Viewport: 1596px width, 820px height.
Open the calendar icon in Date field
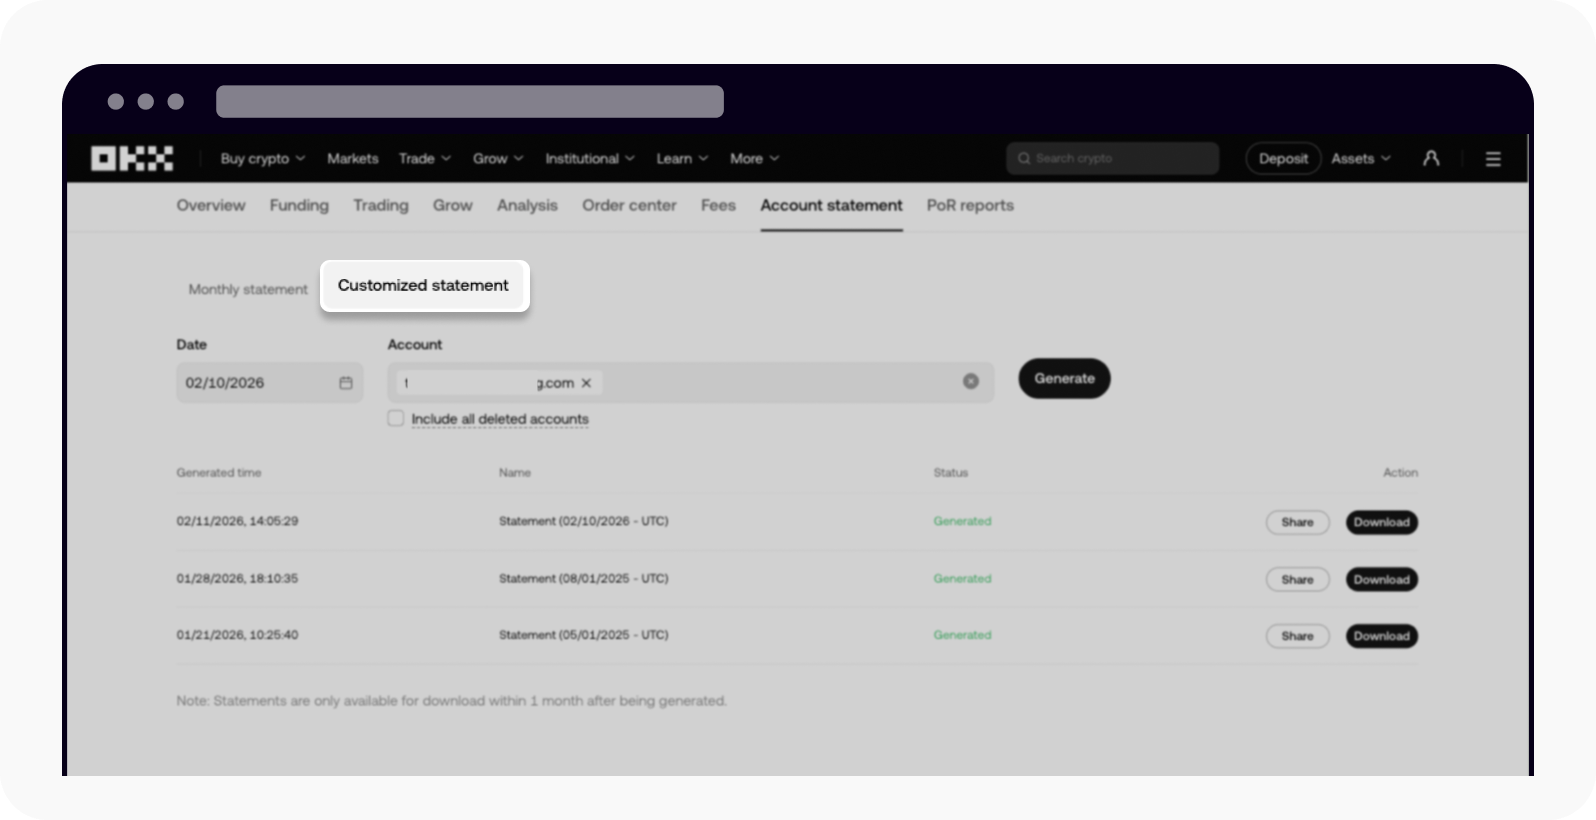(346, 383)
